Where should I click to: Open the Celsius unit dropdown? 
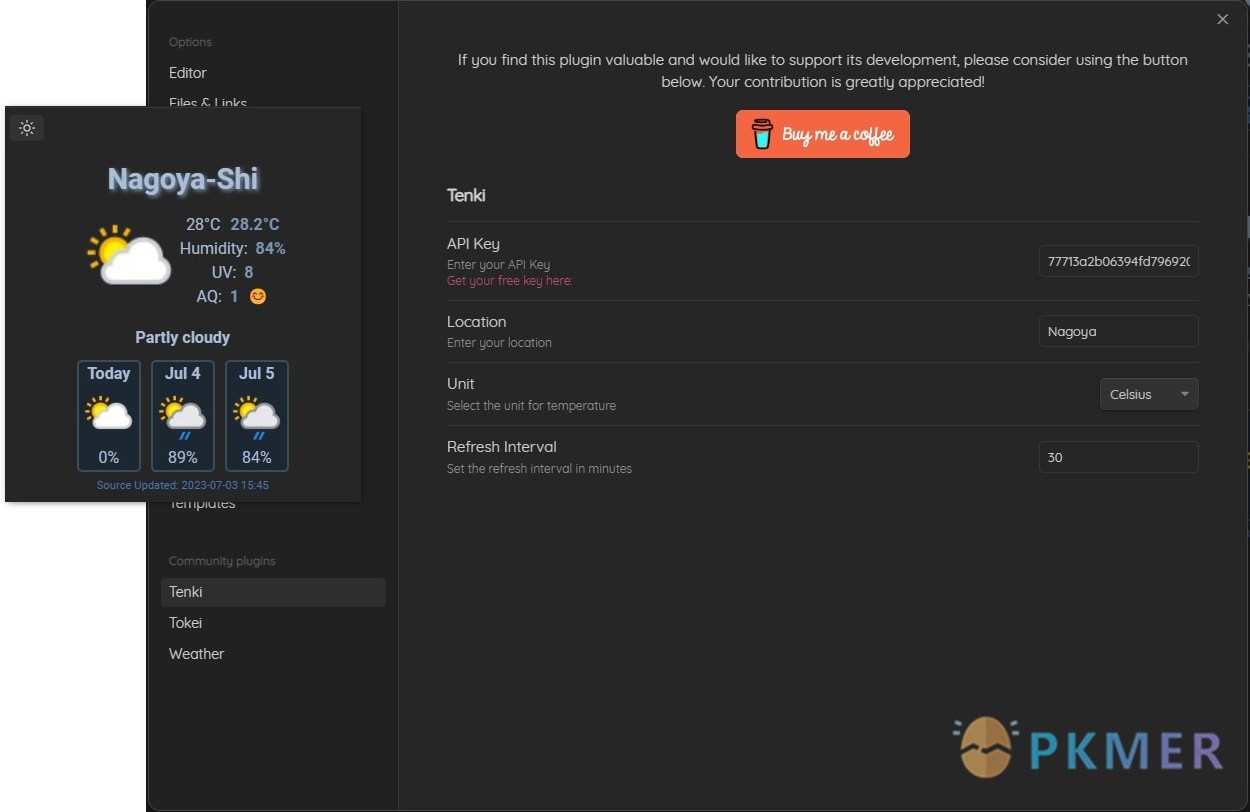(x=1149, y=394)
